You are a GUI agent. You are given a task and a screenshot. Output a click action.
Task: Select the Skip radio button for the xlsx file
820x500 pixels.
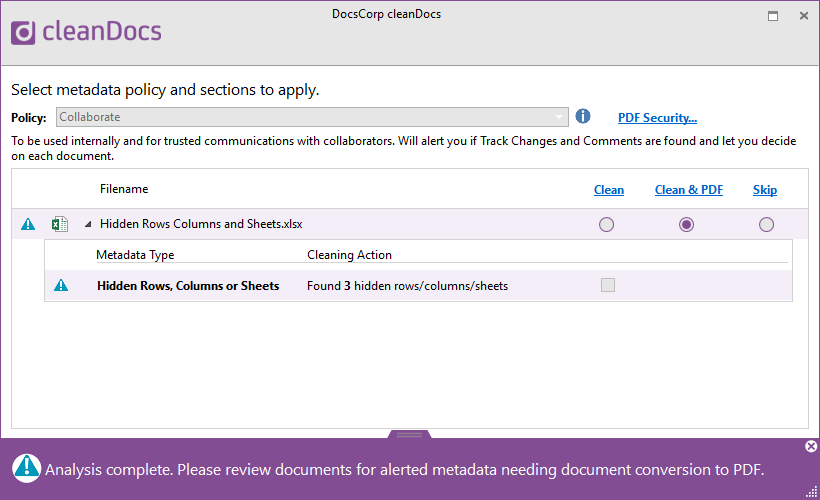click(766, 224)
